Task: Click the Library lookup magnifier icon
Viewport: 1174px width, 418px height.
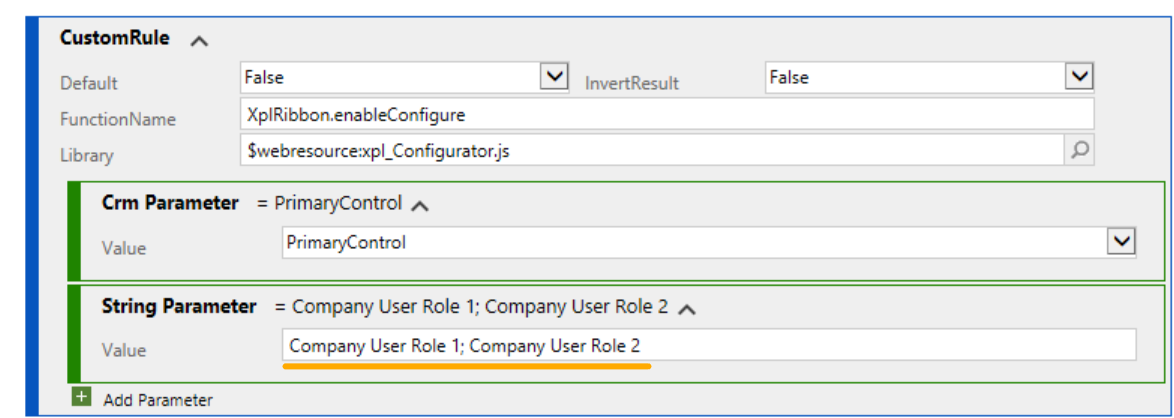Action: point(1079,151)
